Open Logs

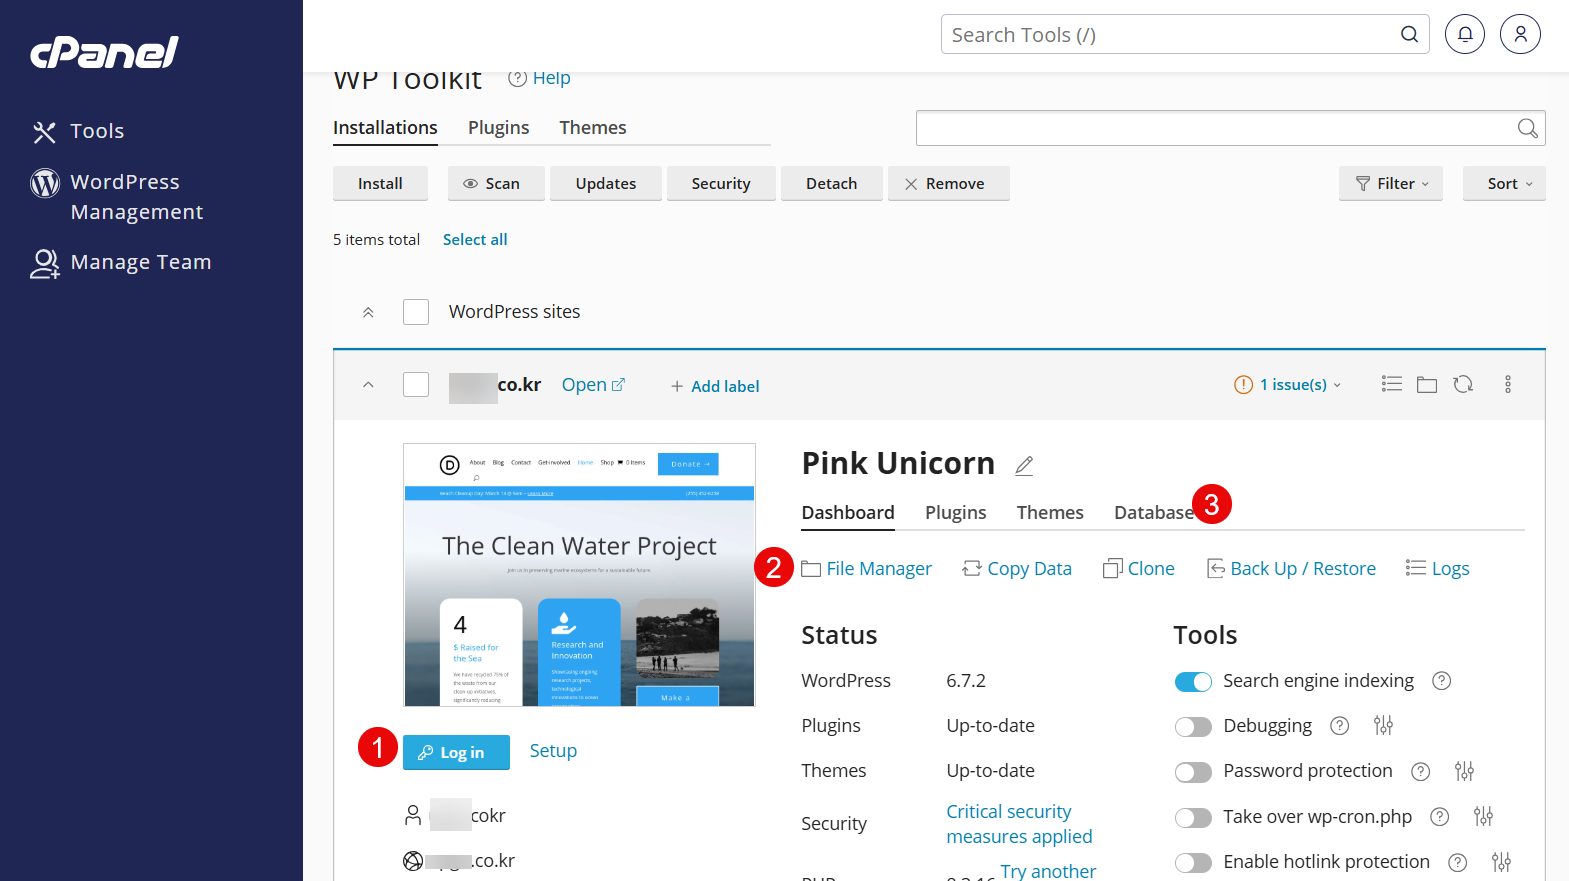click(x=1437, y=569)
